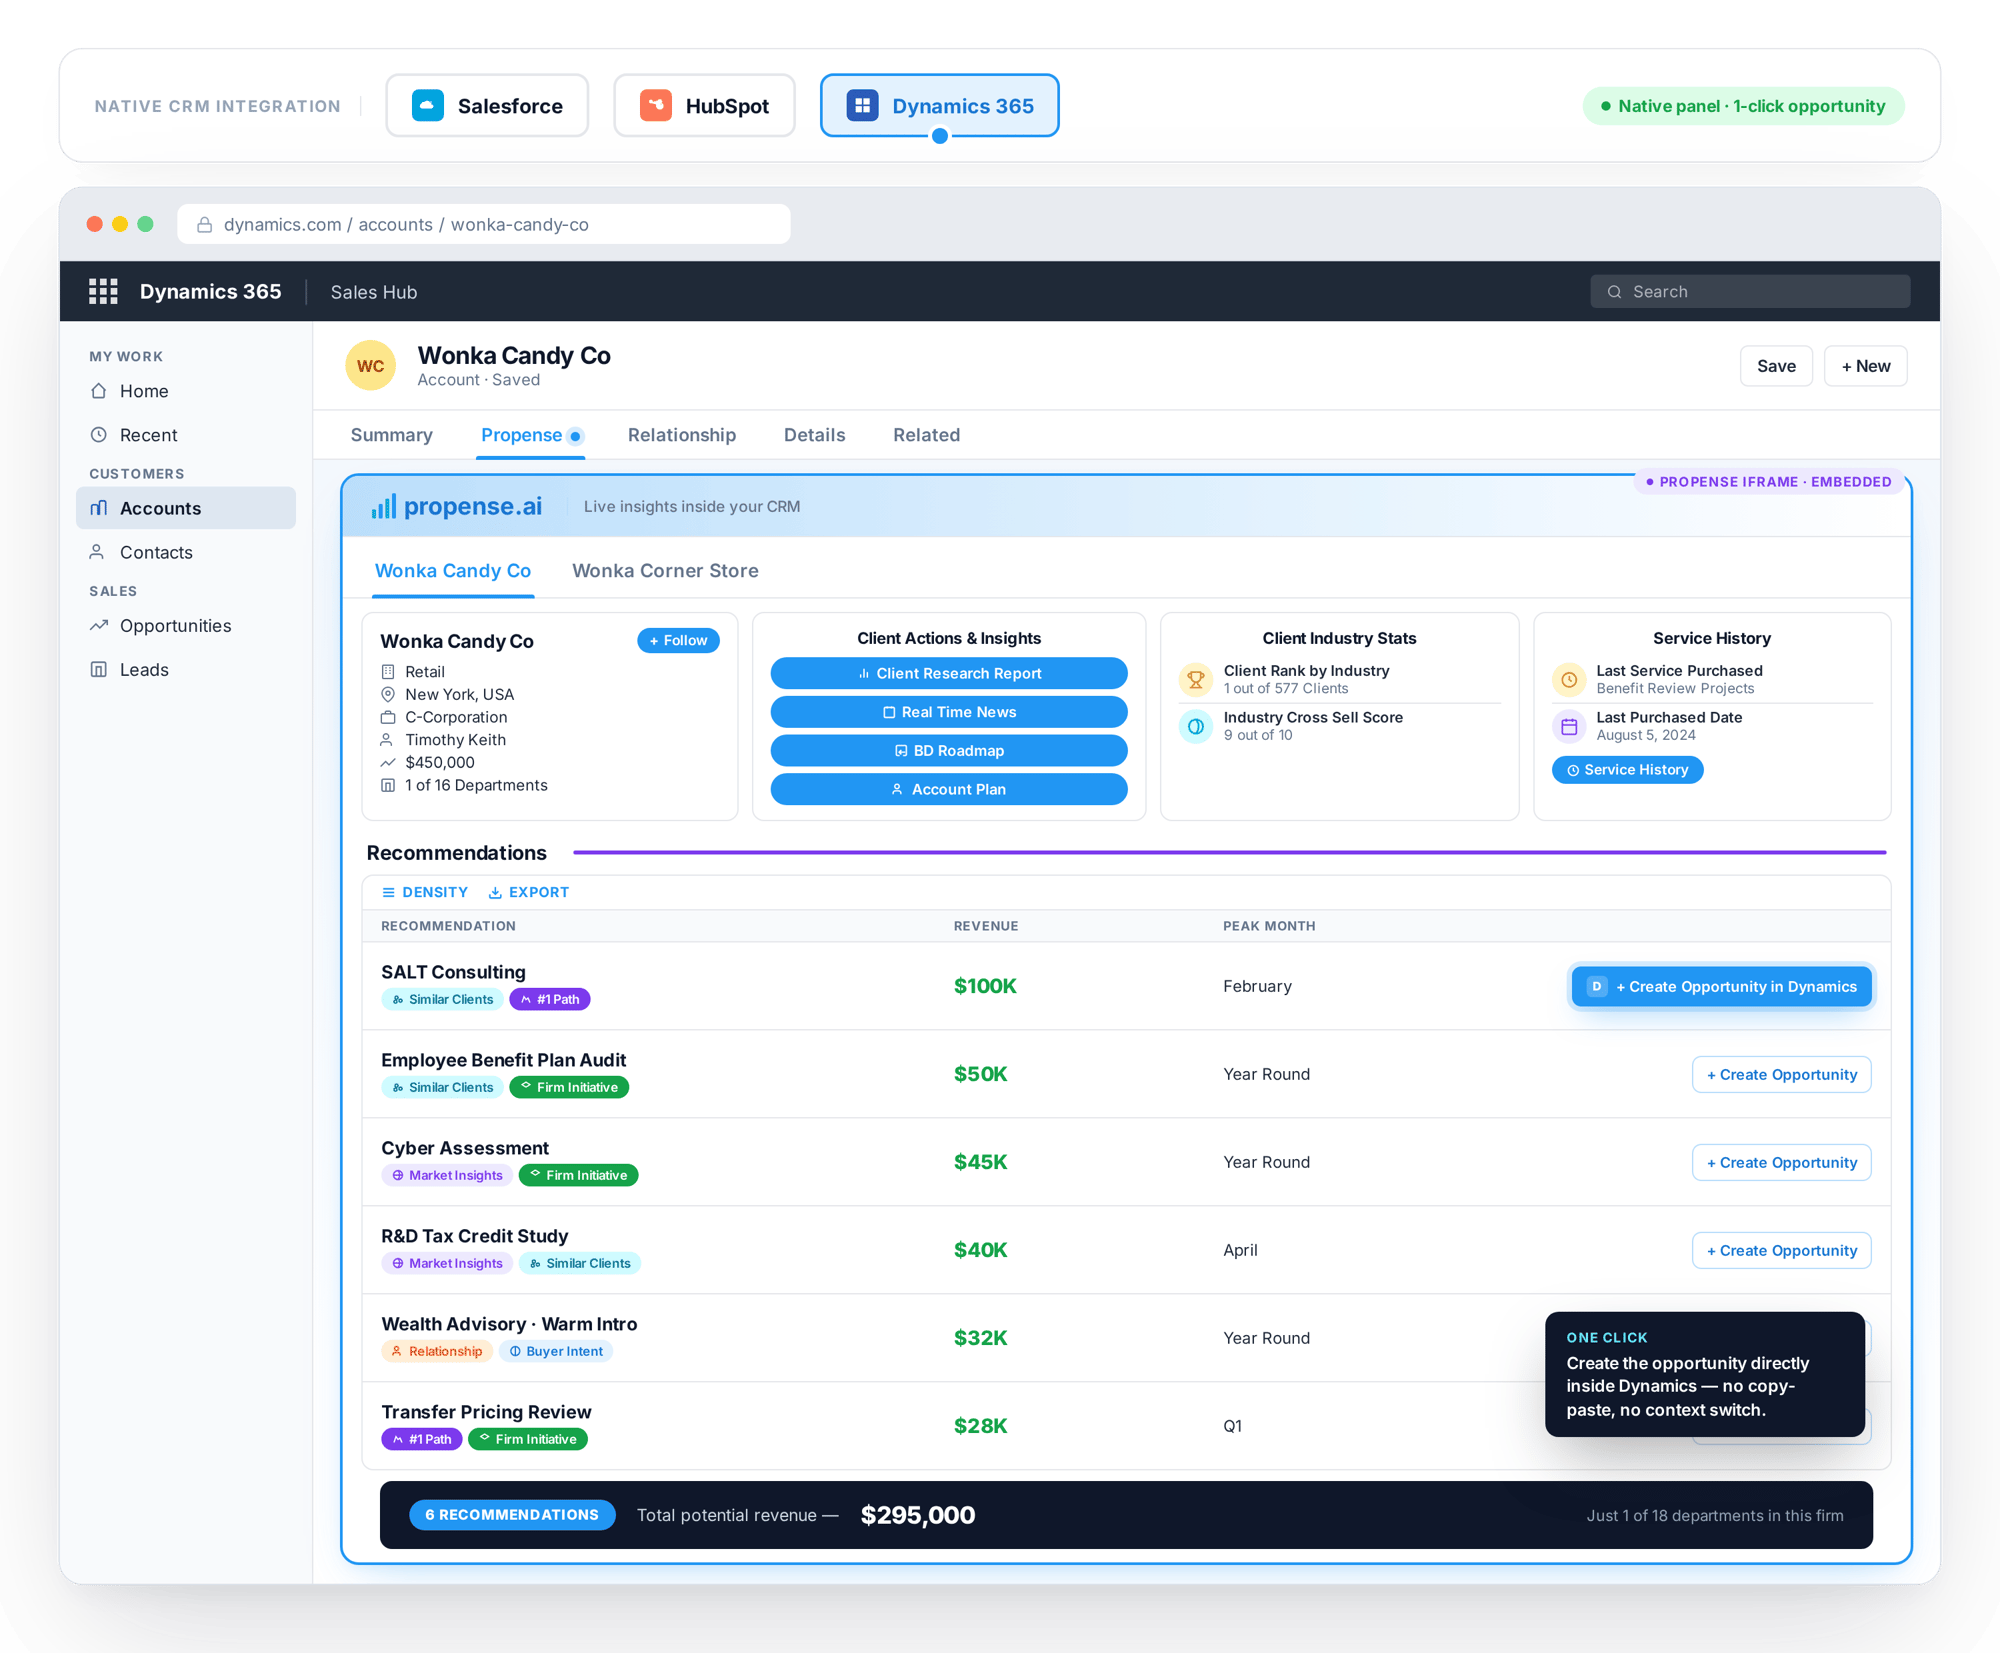
Task: Open the BD Roadmap
Action: 949,751
